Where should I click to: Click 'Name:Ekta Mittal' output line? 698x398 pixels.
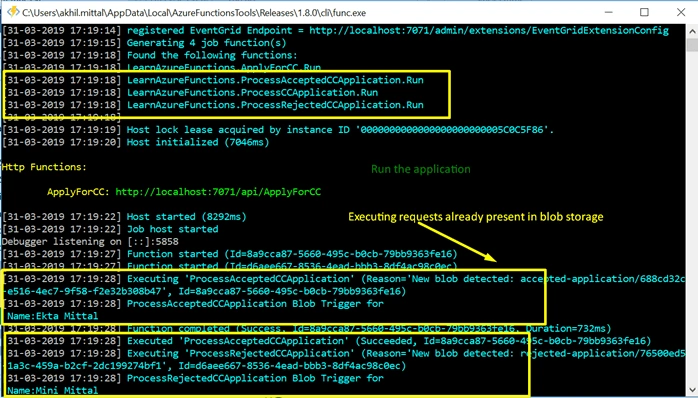point(53,317)
